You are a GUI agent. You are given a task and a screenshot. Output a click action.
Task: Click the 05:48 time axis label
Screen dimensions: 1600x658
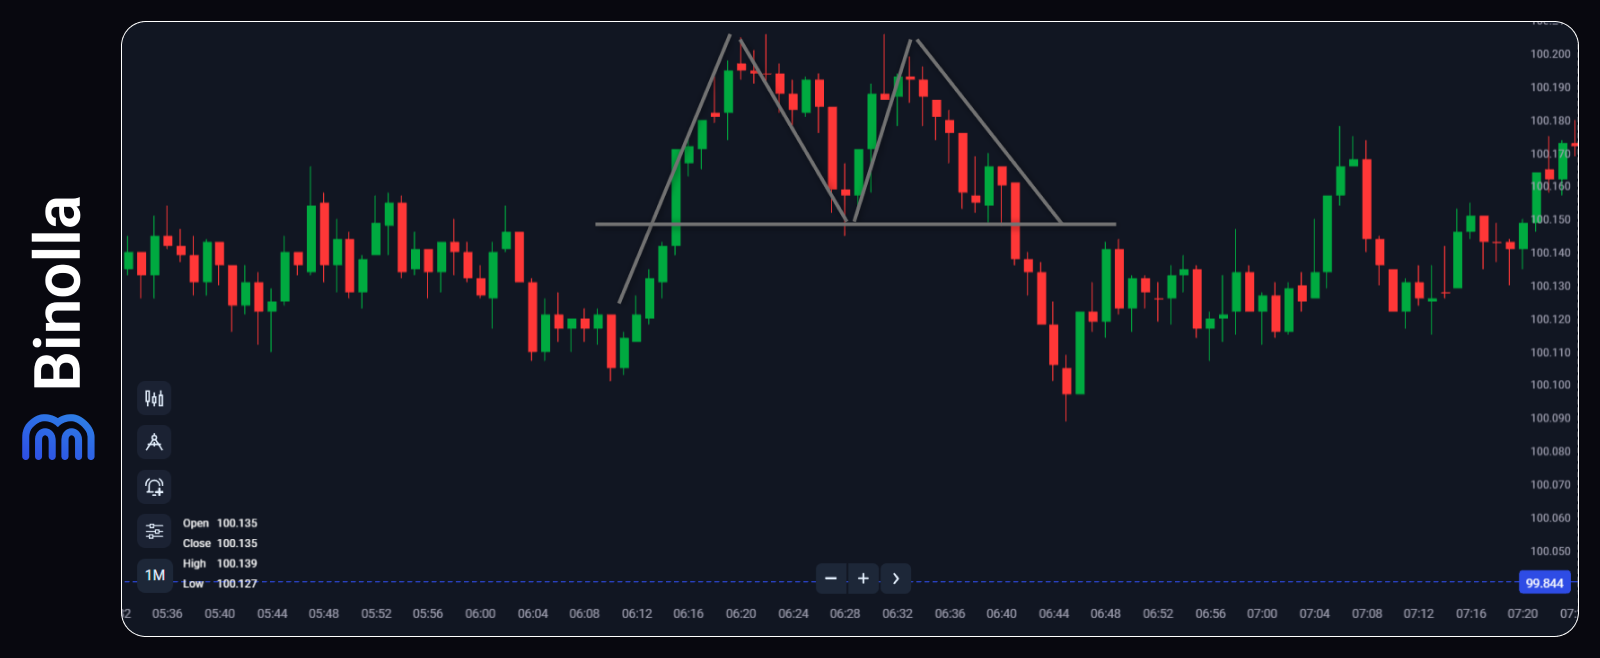coord(324,613)
